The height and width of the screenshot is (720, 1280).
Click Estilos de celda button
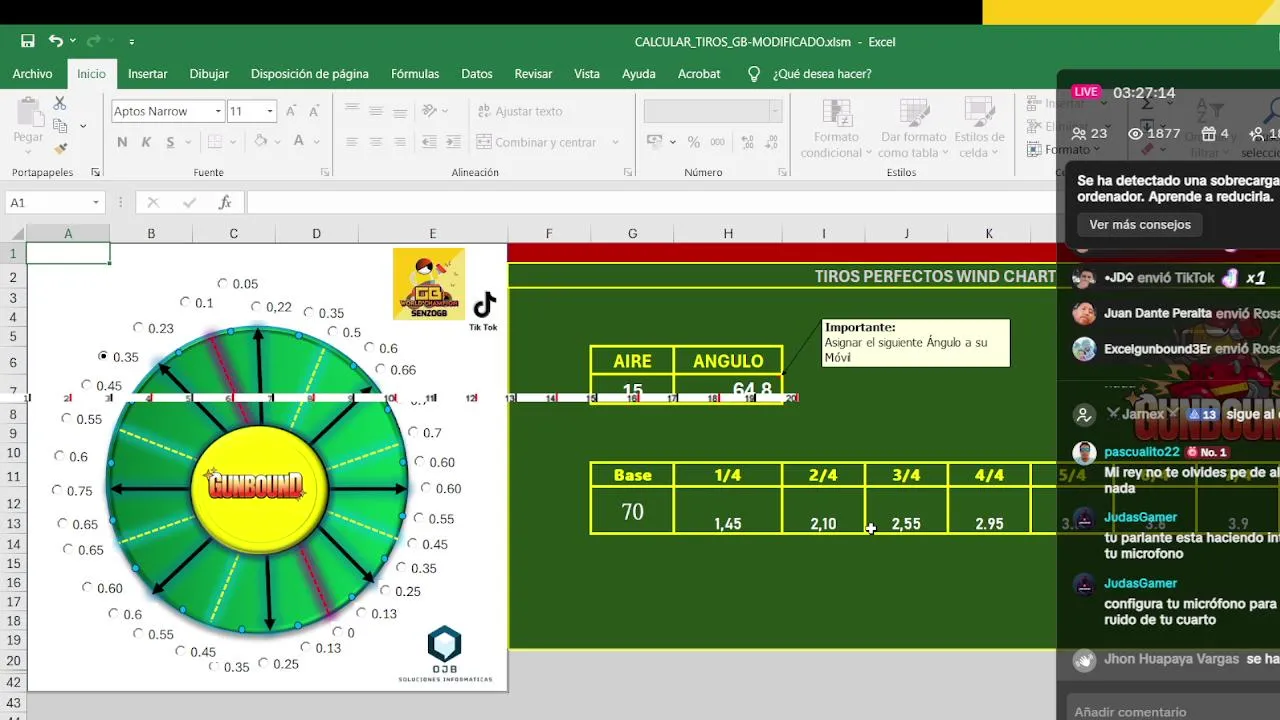coord(979,128)
